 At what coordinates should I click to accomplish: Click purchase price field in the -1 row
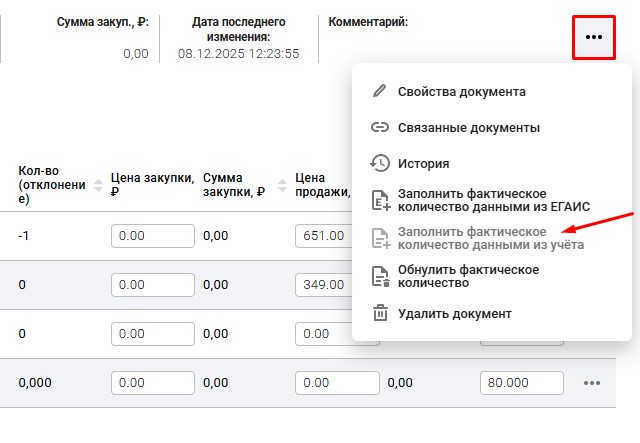153,236
